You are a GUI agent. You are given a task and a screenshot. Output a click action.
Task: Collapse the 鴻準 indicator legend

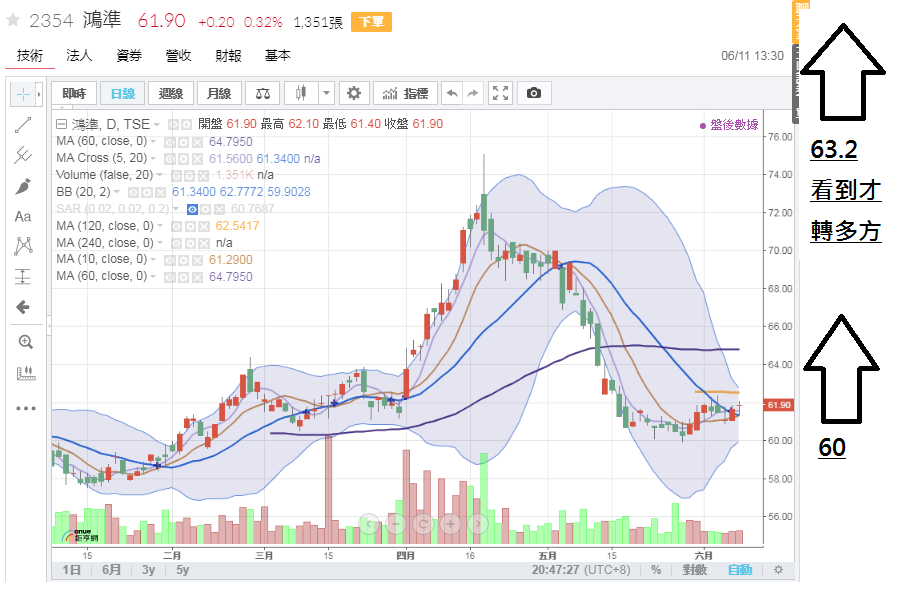pyautogui.click(x=62, y=124)
